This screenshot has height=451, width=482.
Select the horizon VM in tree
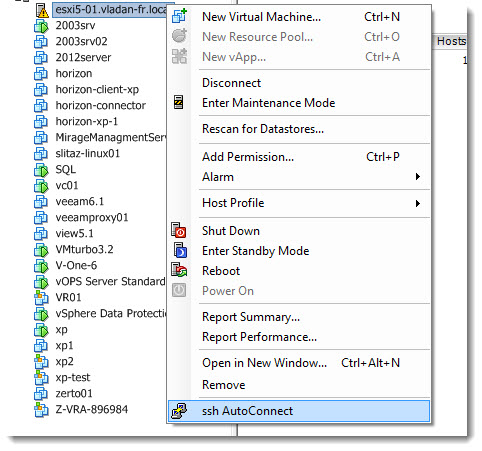(x=74, y=73)
